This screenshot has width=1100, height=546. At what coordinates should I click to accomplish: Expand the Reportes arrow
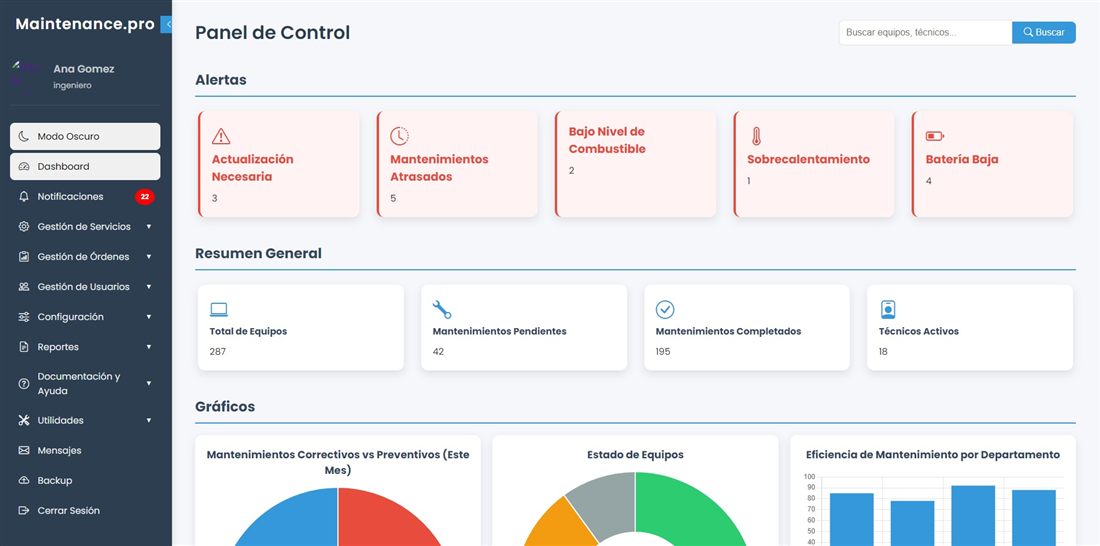pyautogui.click(x=149, y=347)
